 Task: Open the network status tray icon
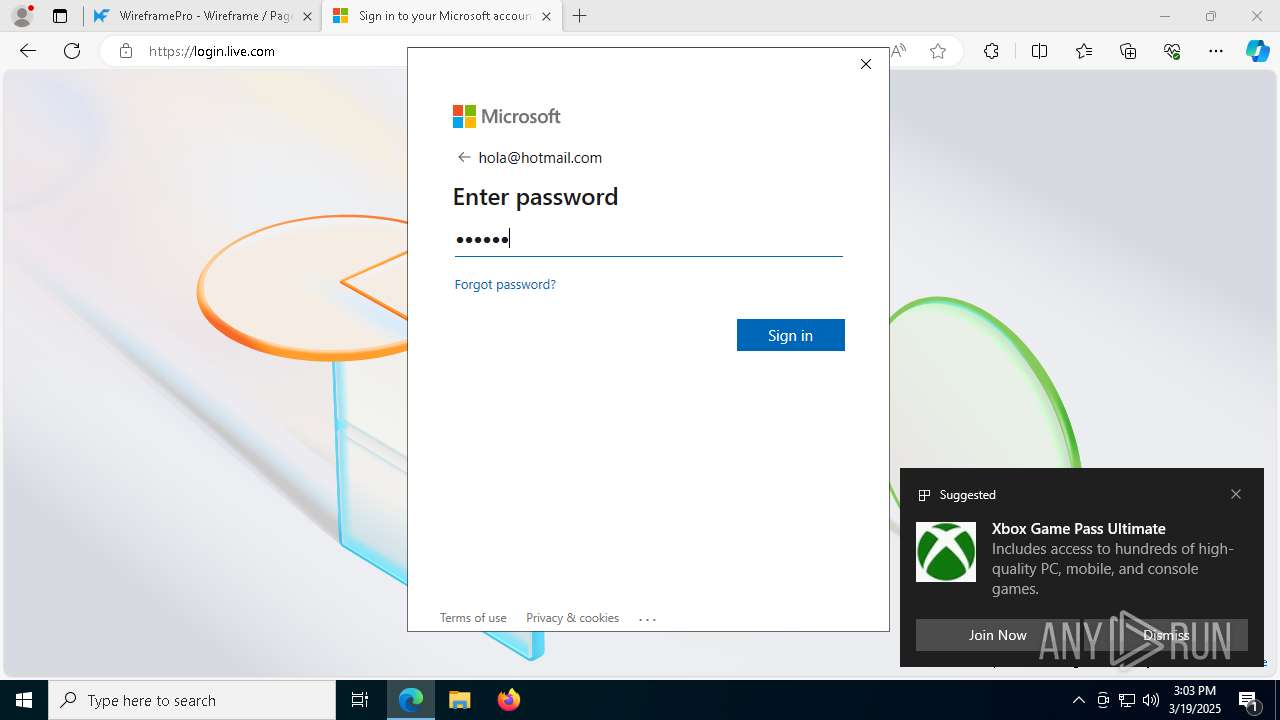[1127, 700]
